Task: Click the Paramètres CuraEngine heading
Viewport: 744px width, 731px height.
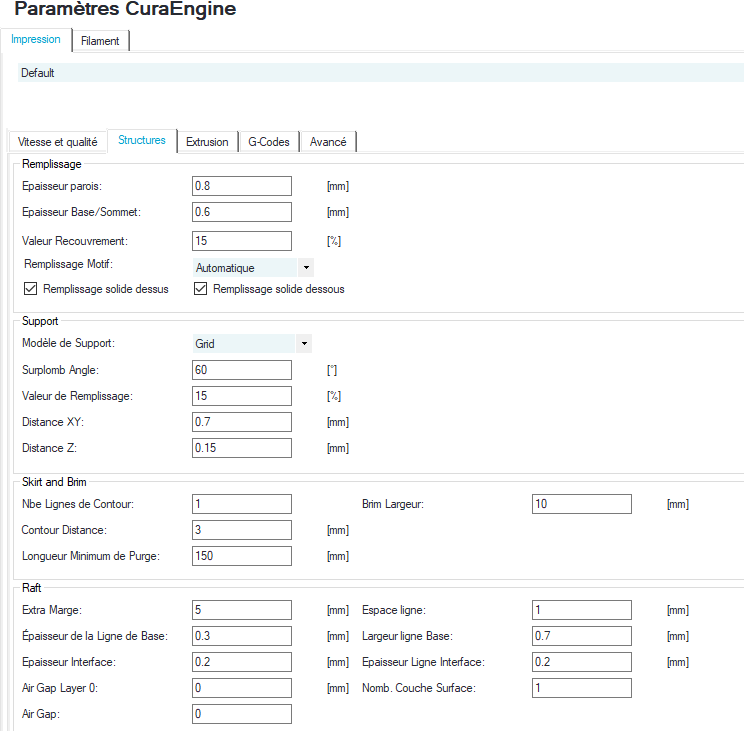Action: 125,9
